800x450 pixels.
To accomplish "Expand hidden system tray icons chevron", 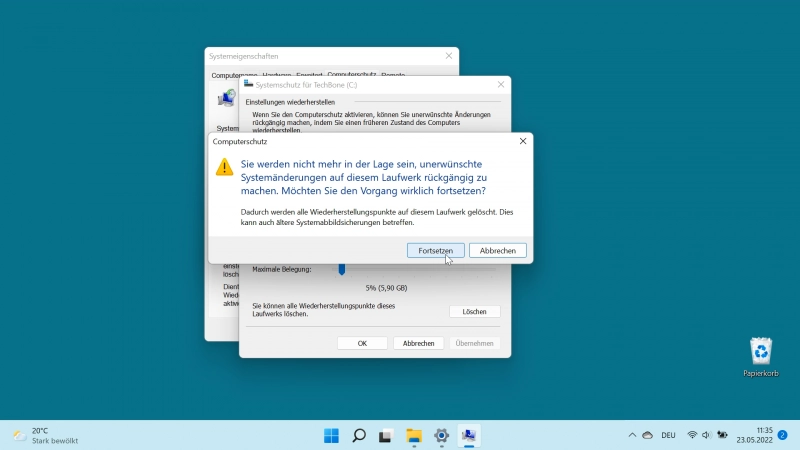I will (632, 435).
